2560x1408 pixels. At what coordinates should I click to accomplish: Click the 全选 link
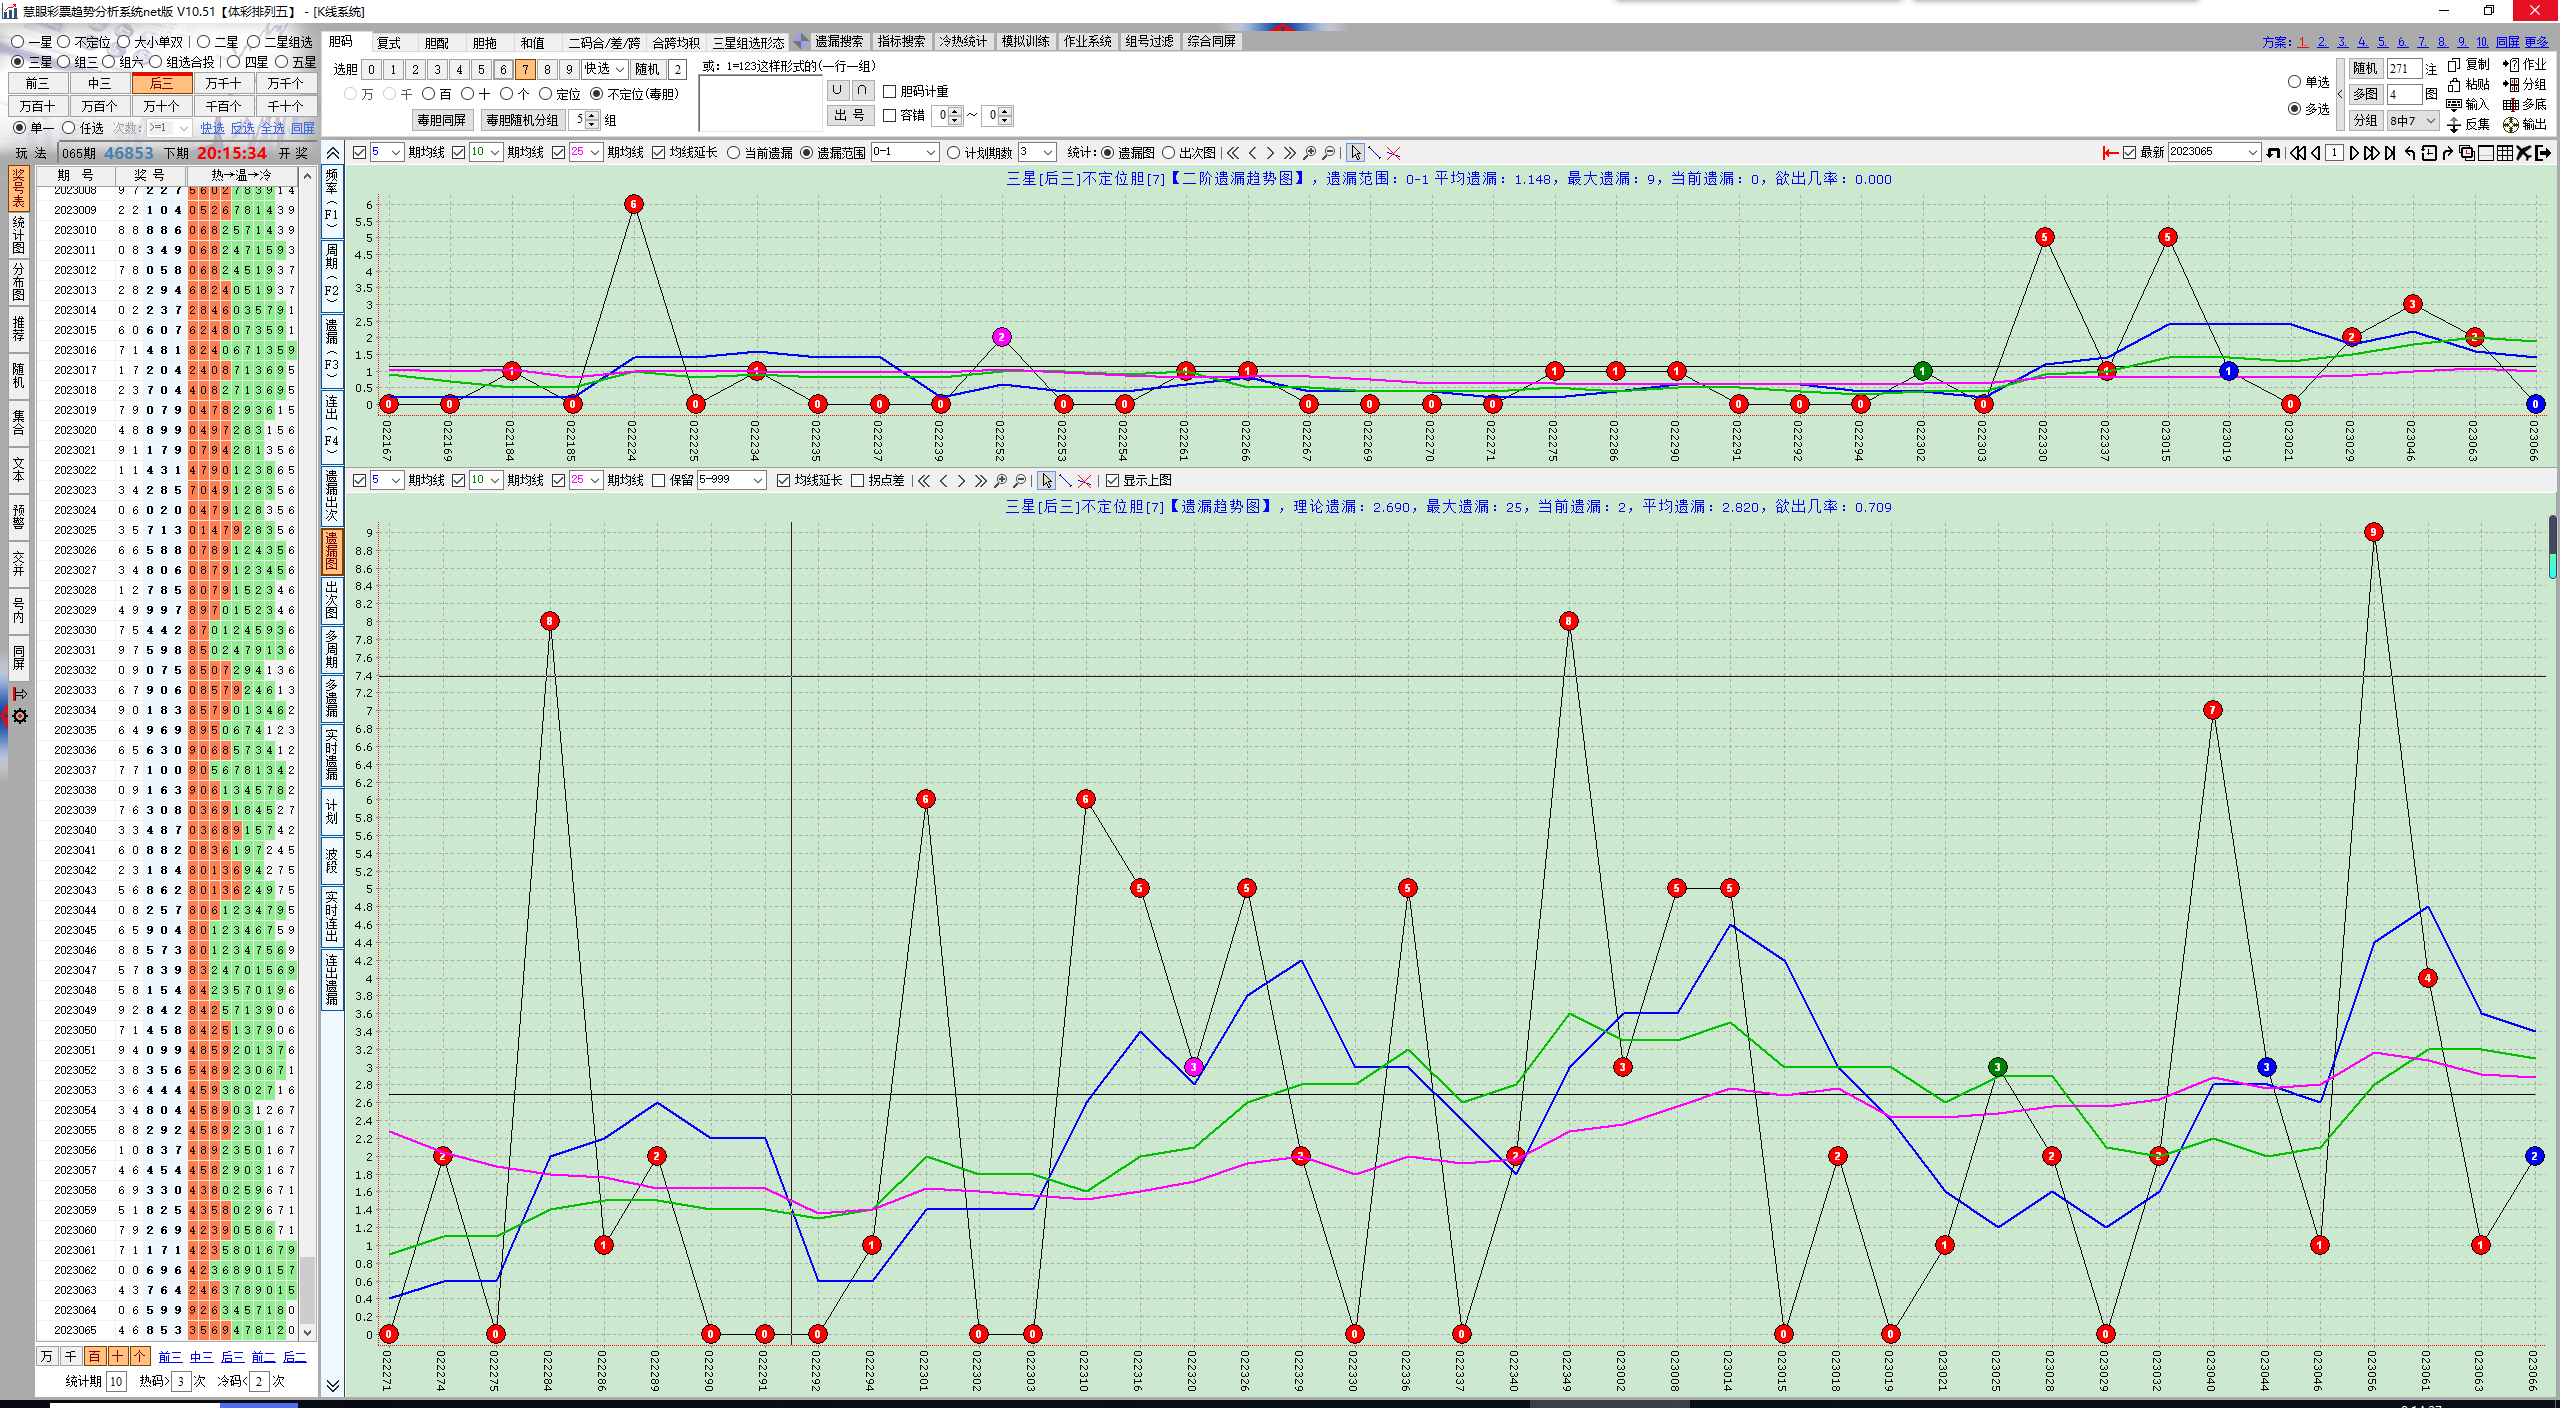pyautogui.click(x=272, y=128)
